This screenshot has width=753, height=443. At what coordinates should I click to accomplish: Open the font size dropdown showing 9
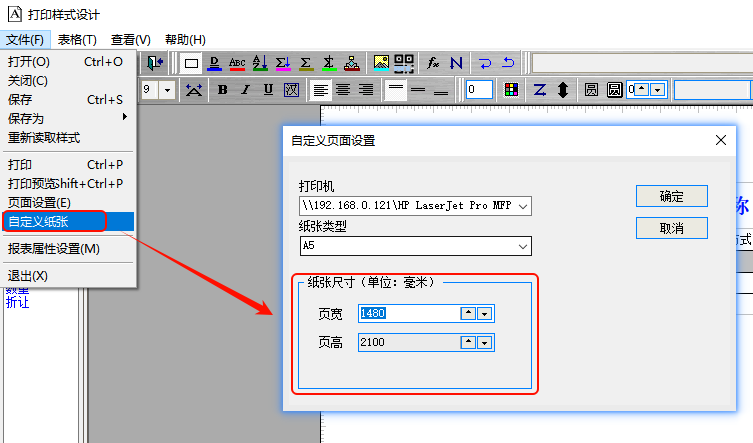pos(166,90)
